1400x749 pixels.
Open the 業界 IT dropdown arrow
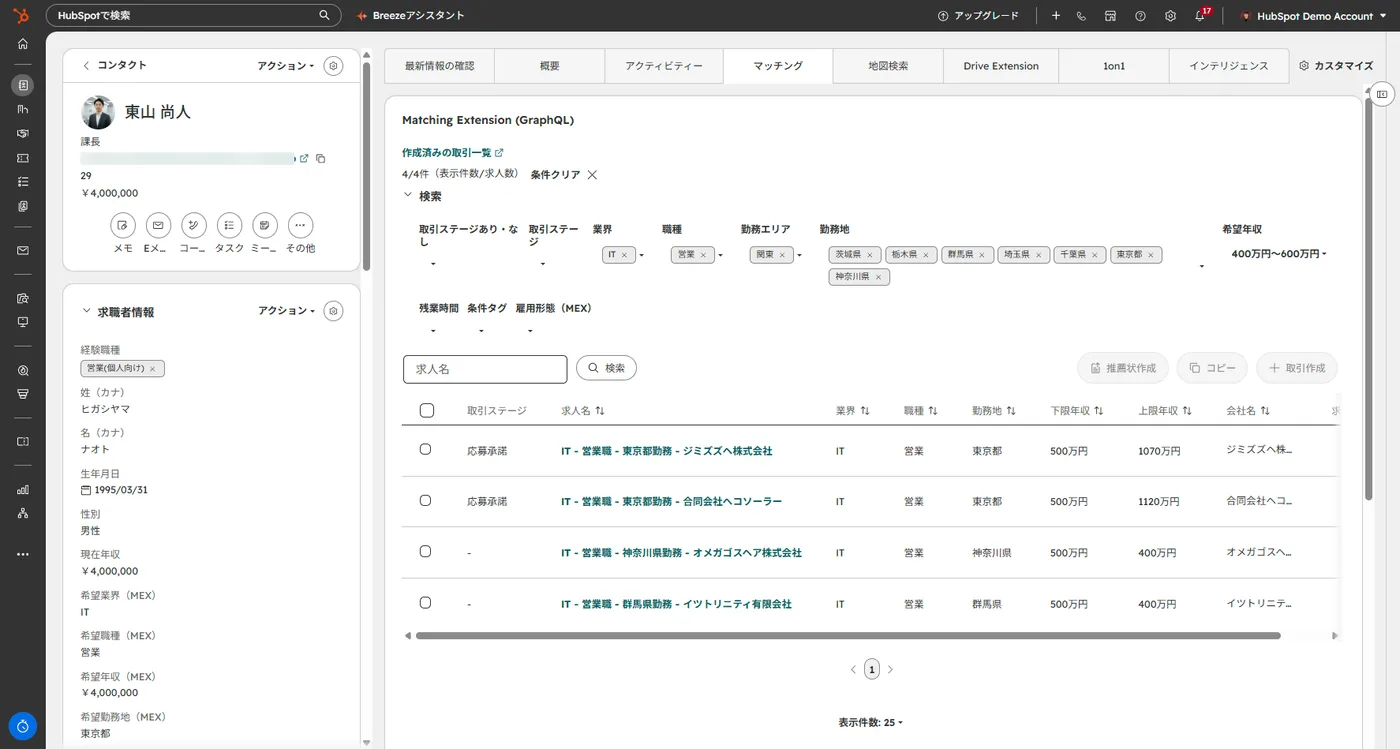(641, 255)
